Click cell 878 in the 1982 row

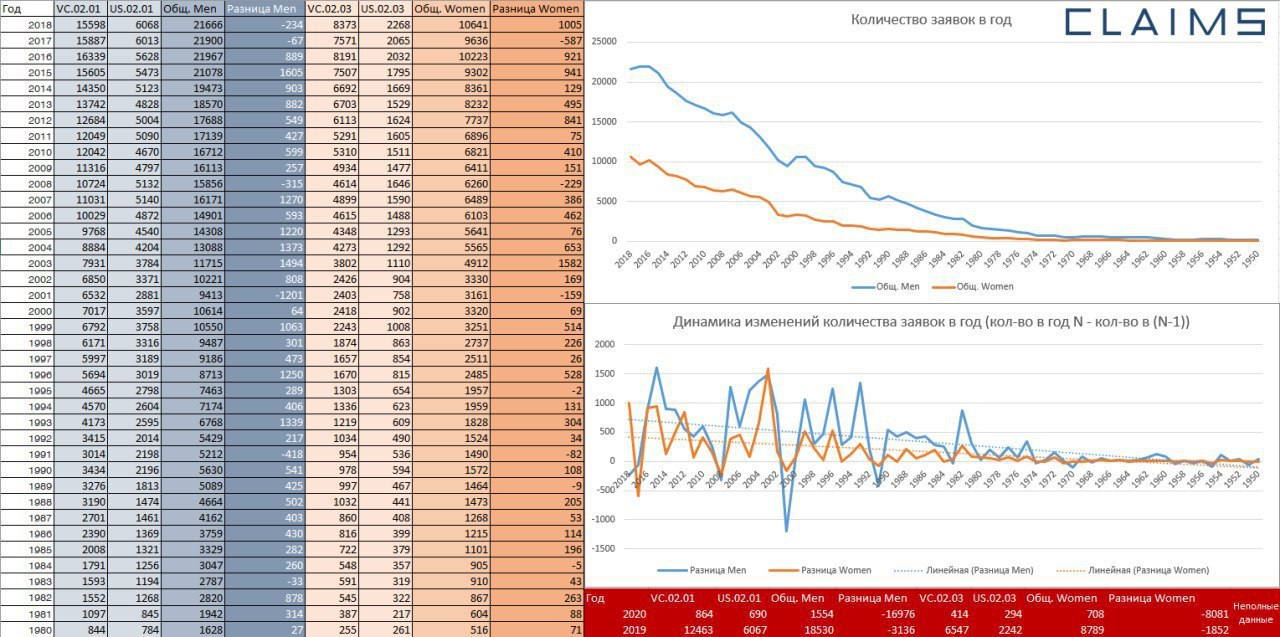[x=264, y=598]
